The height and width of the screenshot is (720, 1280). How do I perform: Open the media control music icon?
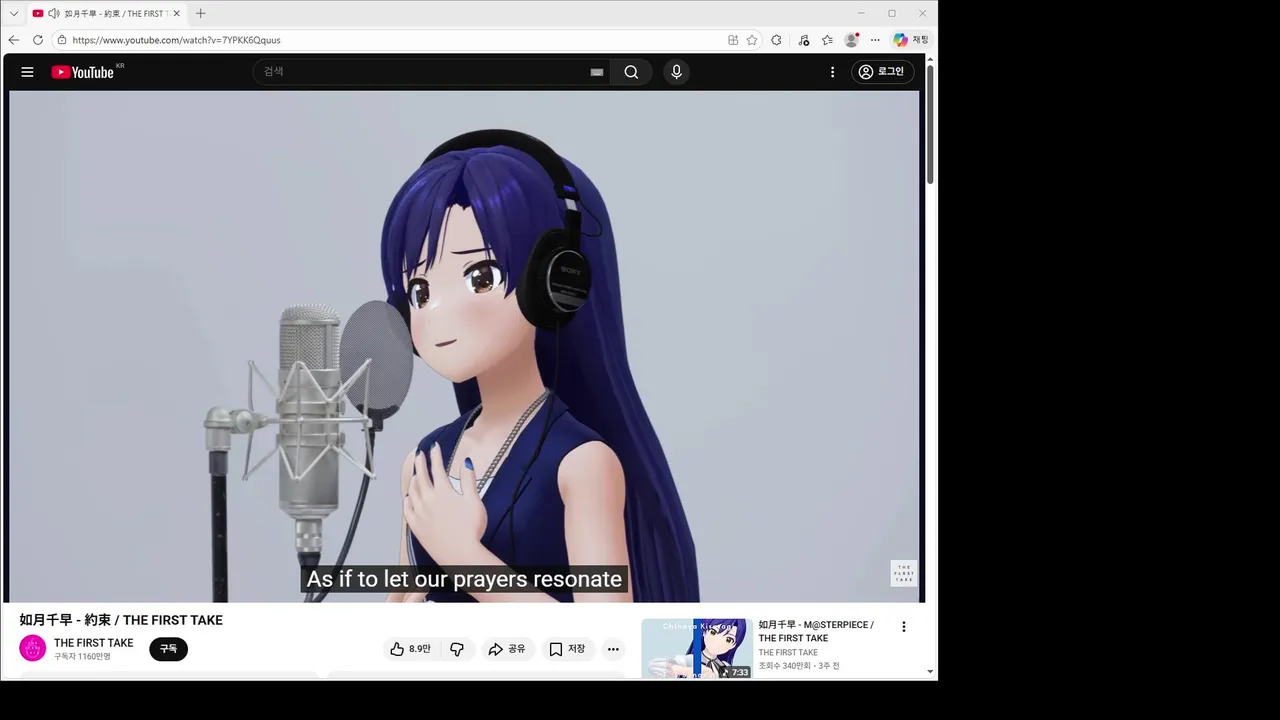804,40
